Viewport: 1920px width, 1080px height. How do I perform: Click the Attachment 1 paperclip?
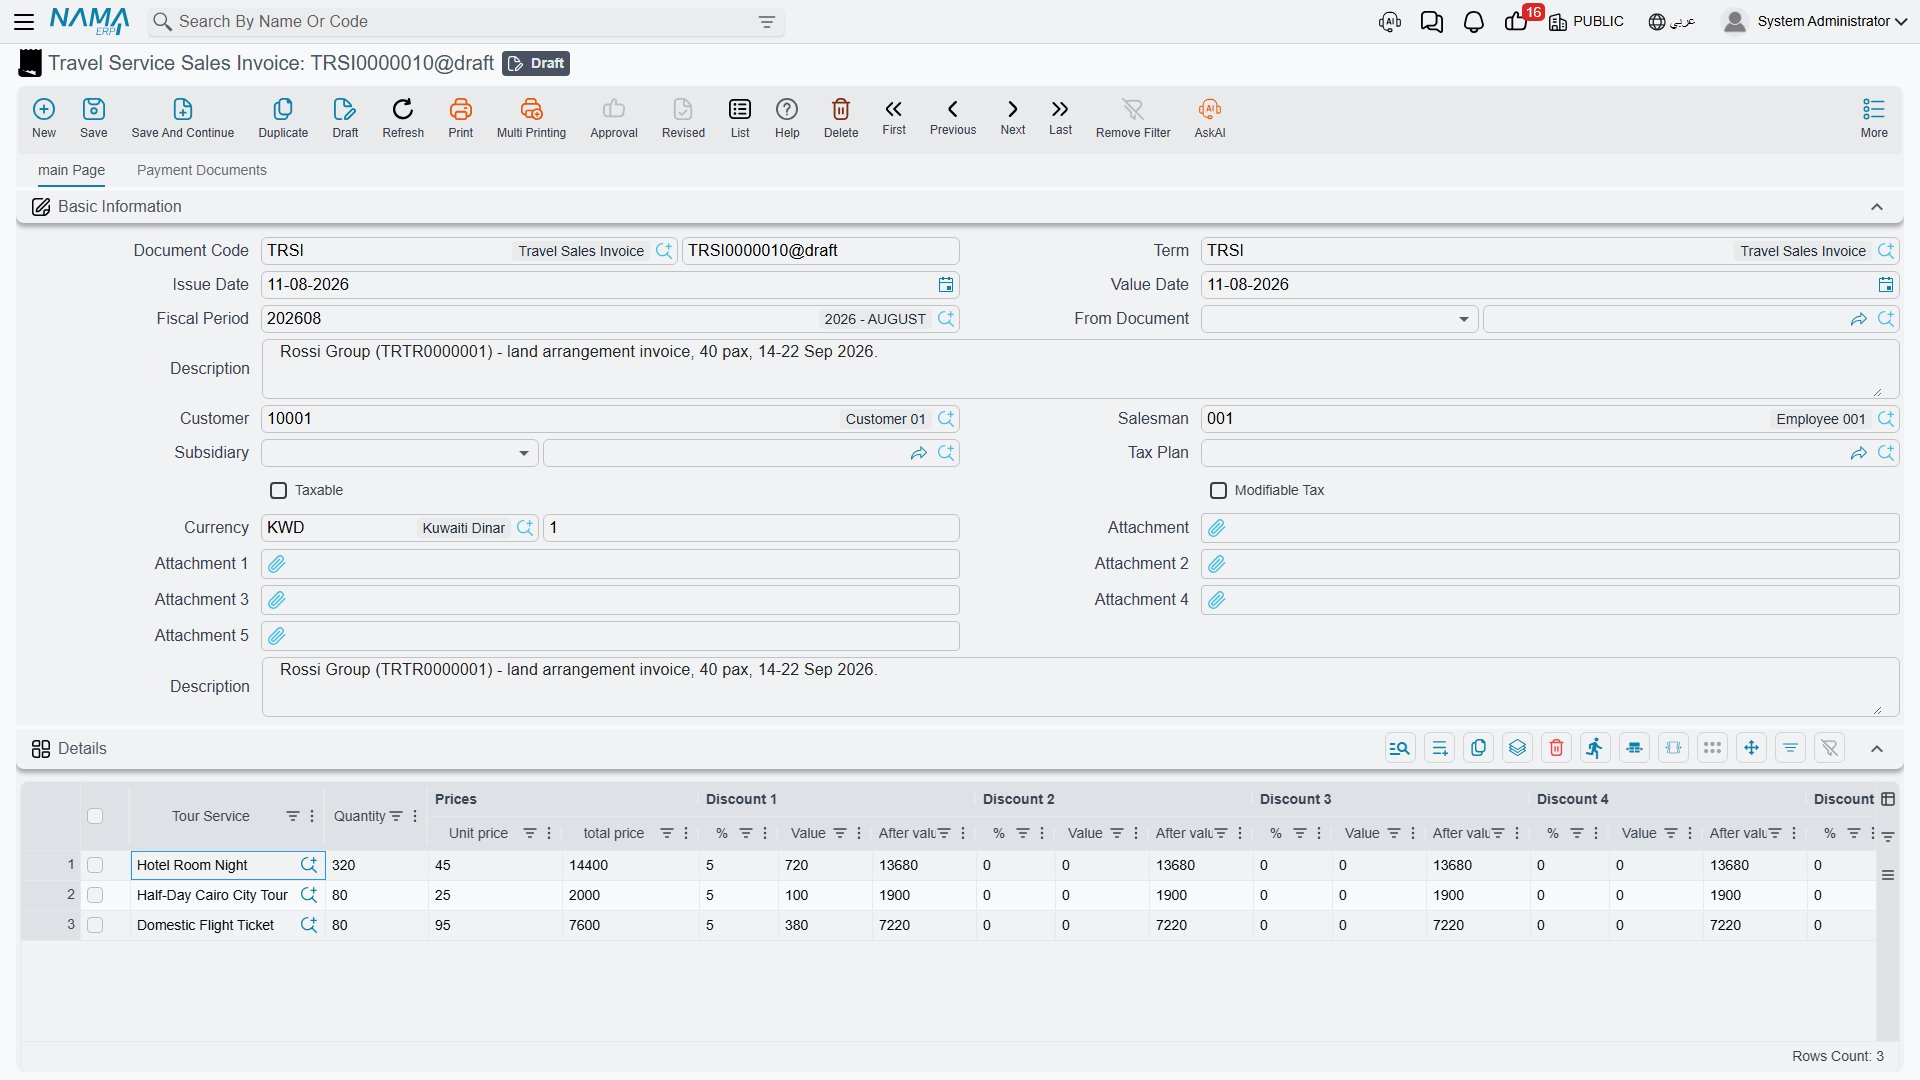(277, 564)
